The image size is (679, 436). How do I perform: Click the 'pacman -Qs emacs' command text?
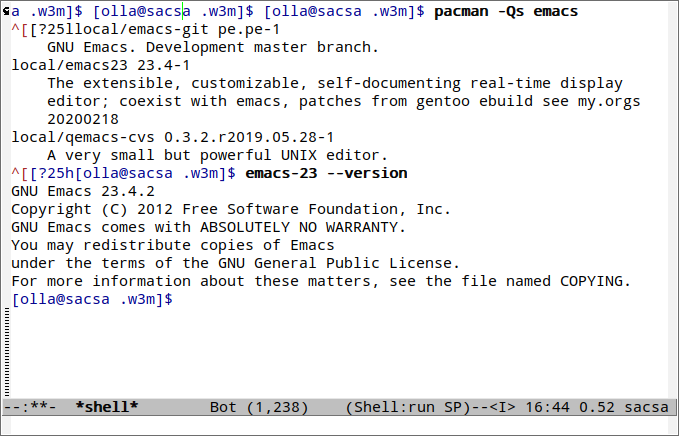coord(506,11)
